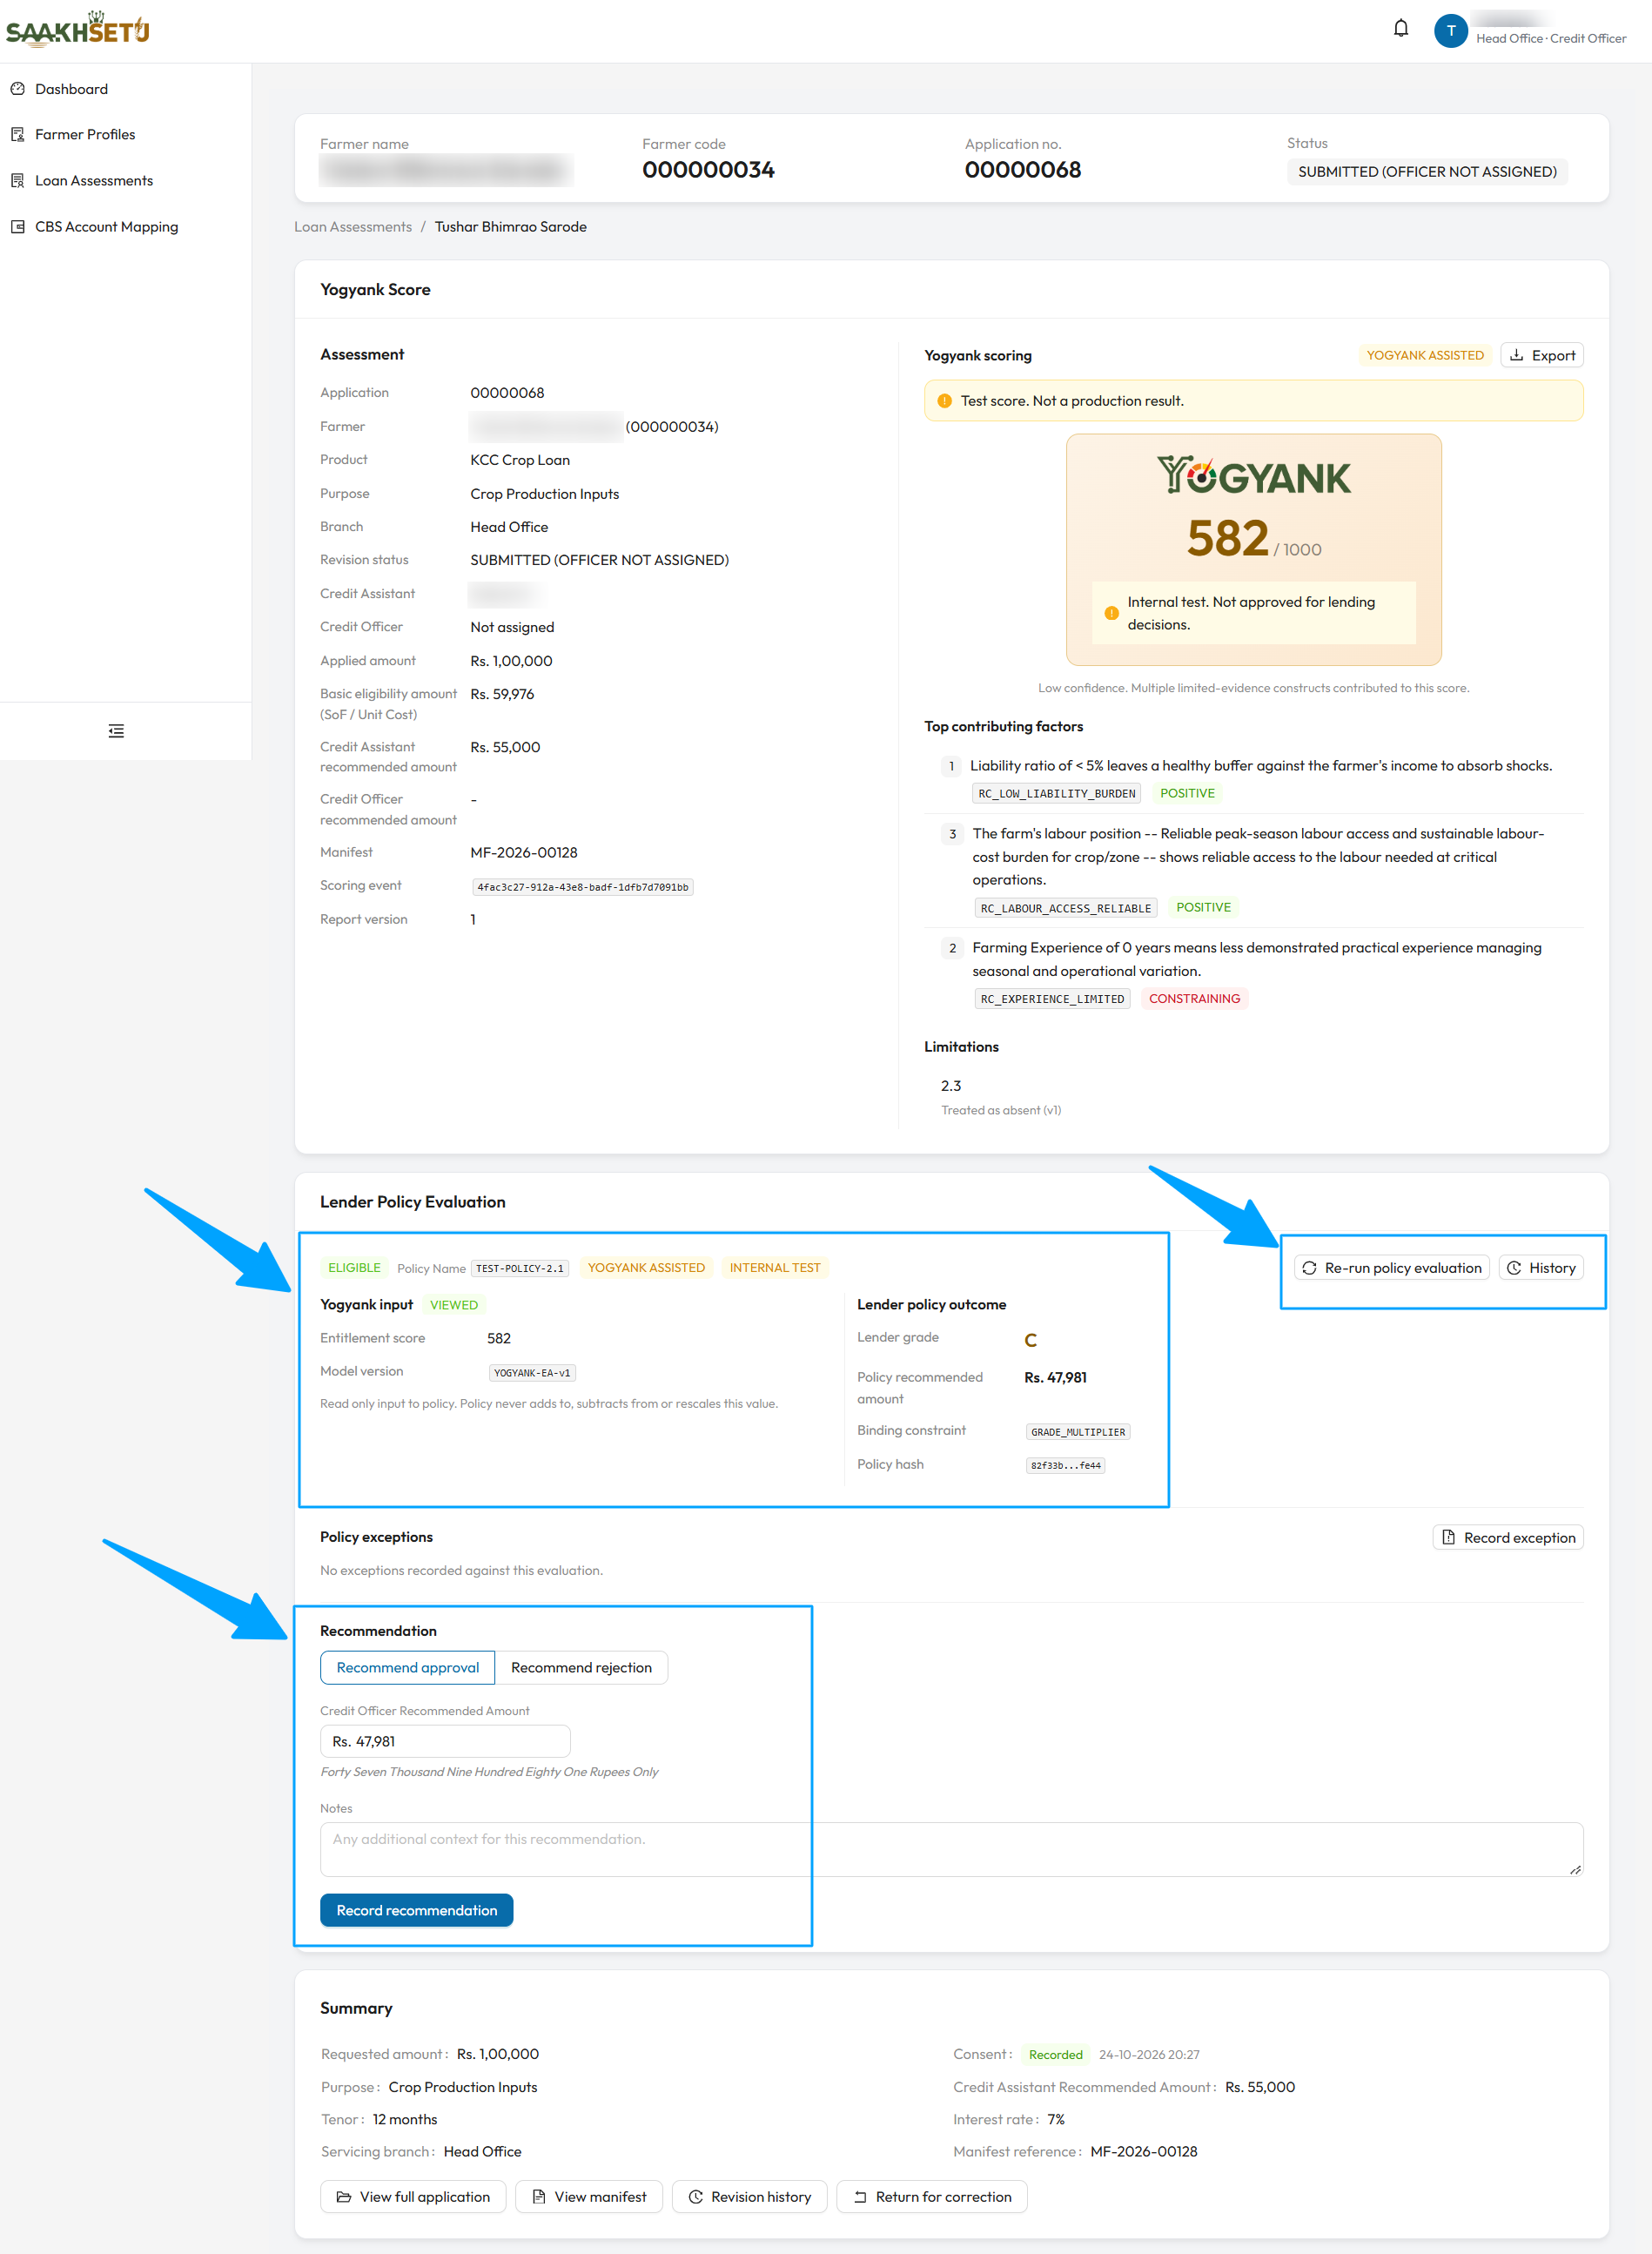Click the Farmer Profiles icon

point(17,134)
